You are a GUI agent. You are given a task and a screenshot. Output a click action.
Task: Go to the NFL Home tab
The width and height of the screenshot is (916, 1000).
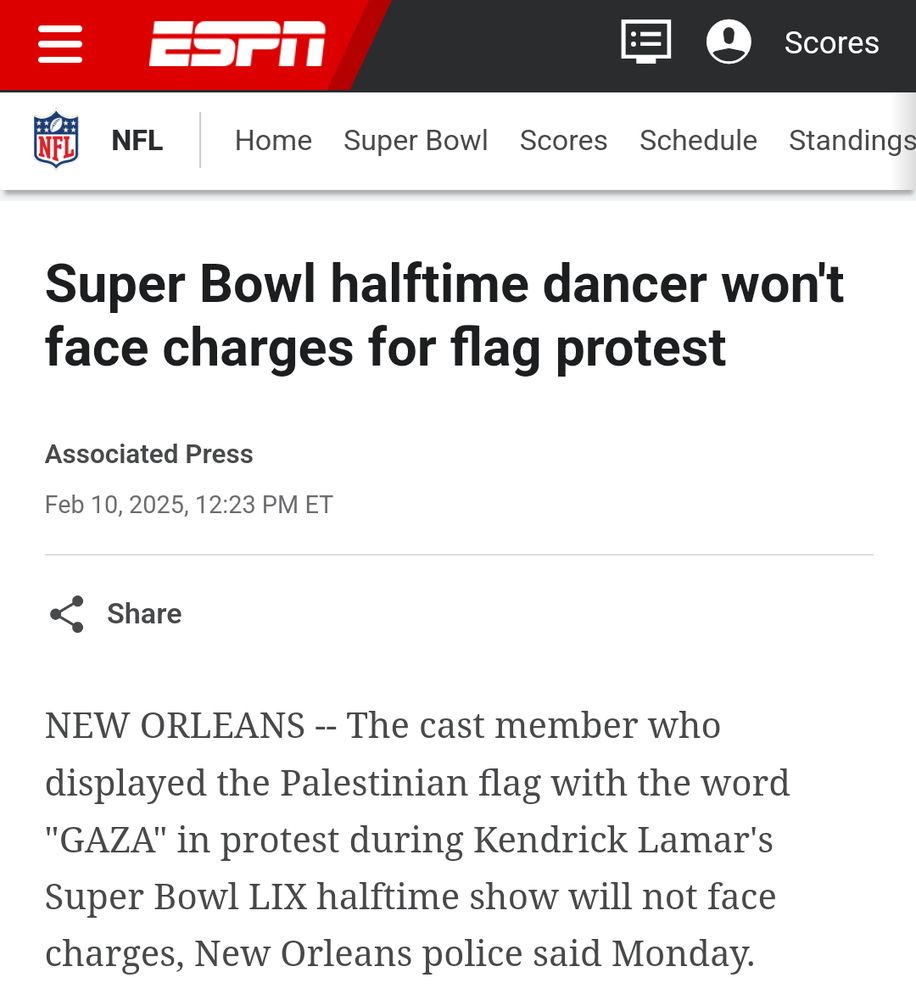[x=273, y=140]
